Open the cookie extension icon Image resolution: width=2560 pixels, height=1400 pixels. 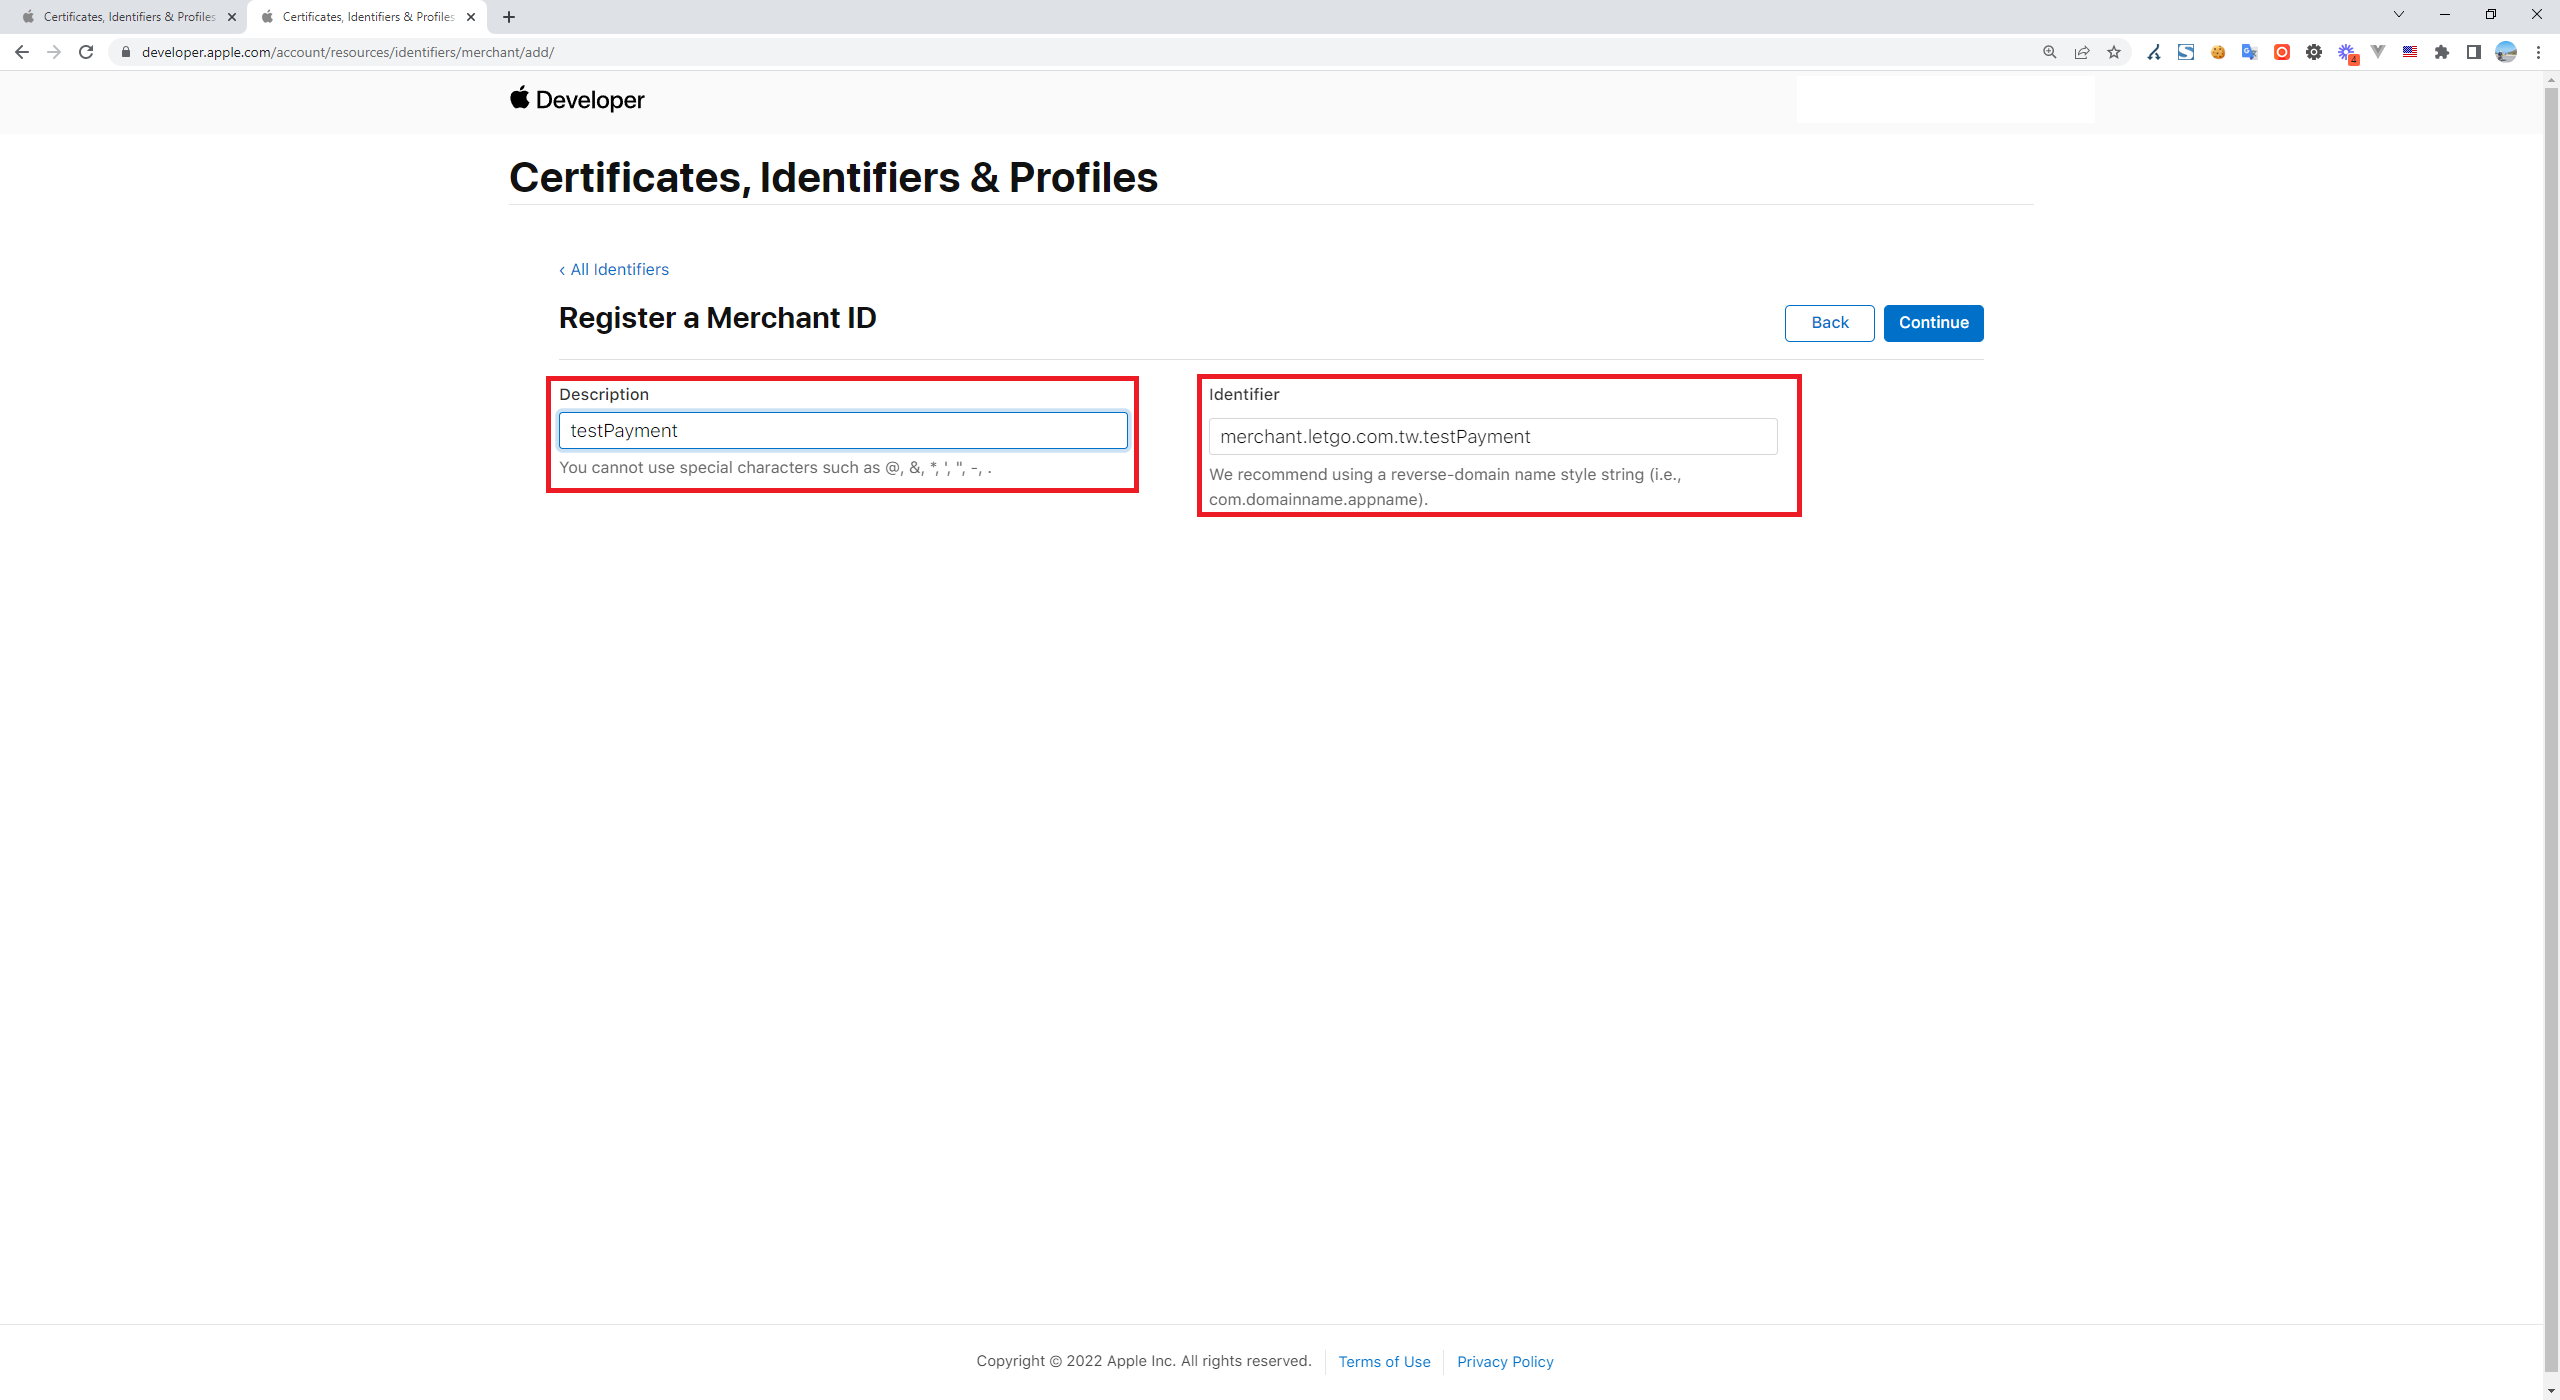click(2218, 52)
